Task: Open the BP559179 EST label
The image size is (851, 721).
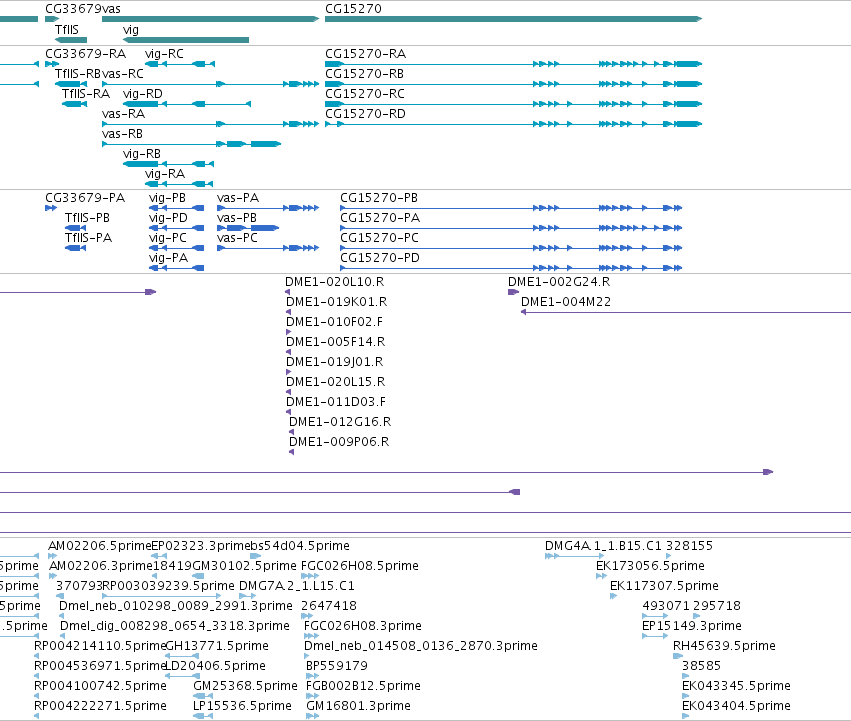Action: click(x=336, y=667)
